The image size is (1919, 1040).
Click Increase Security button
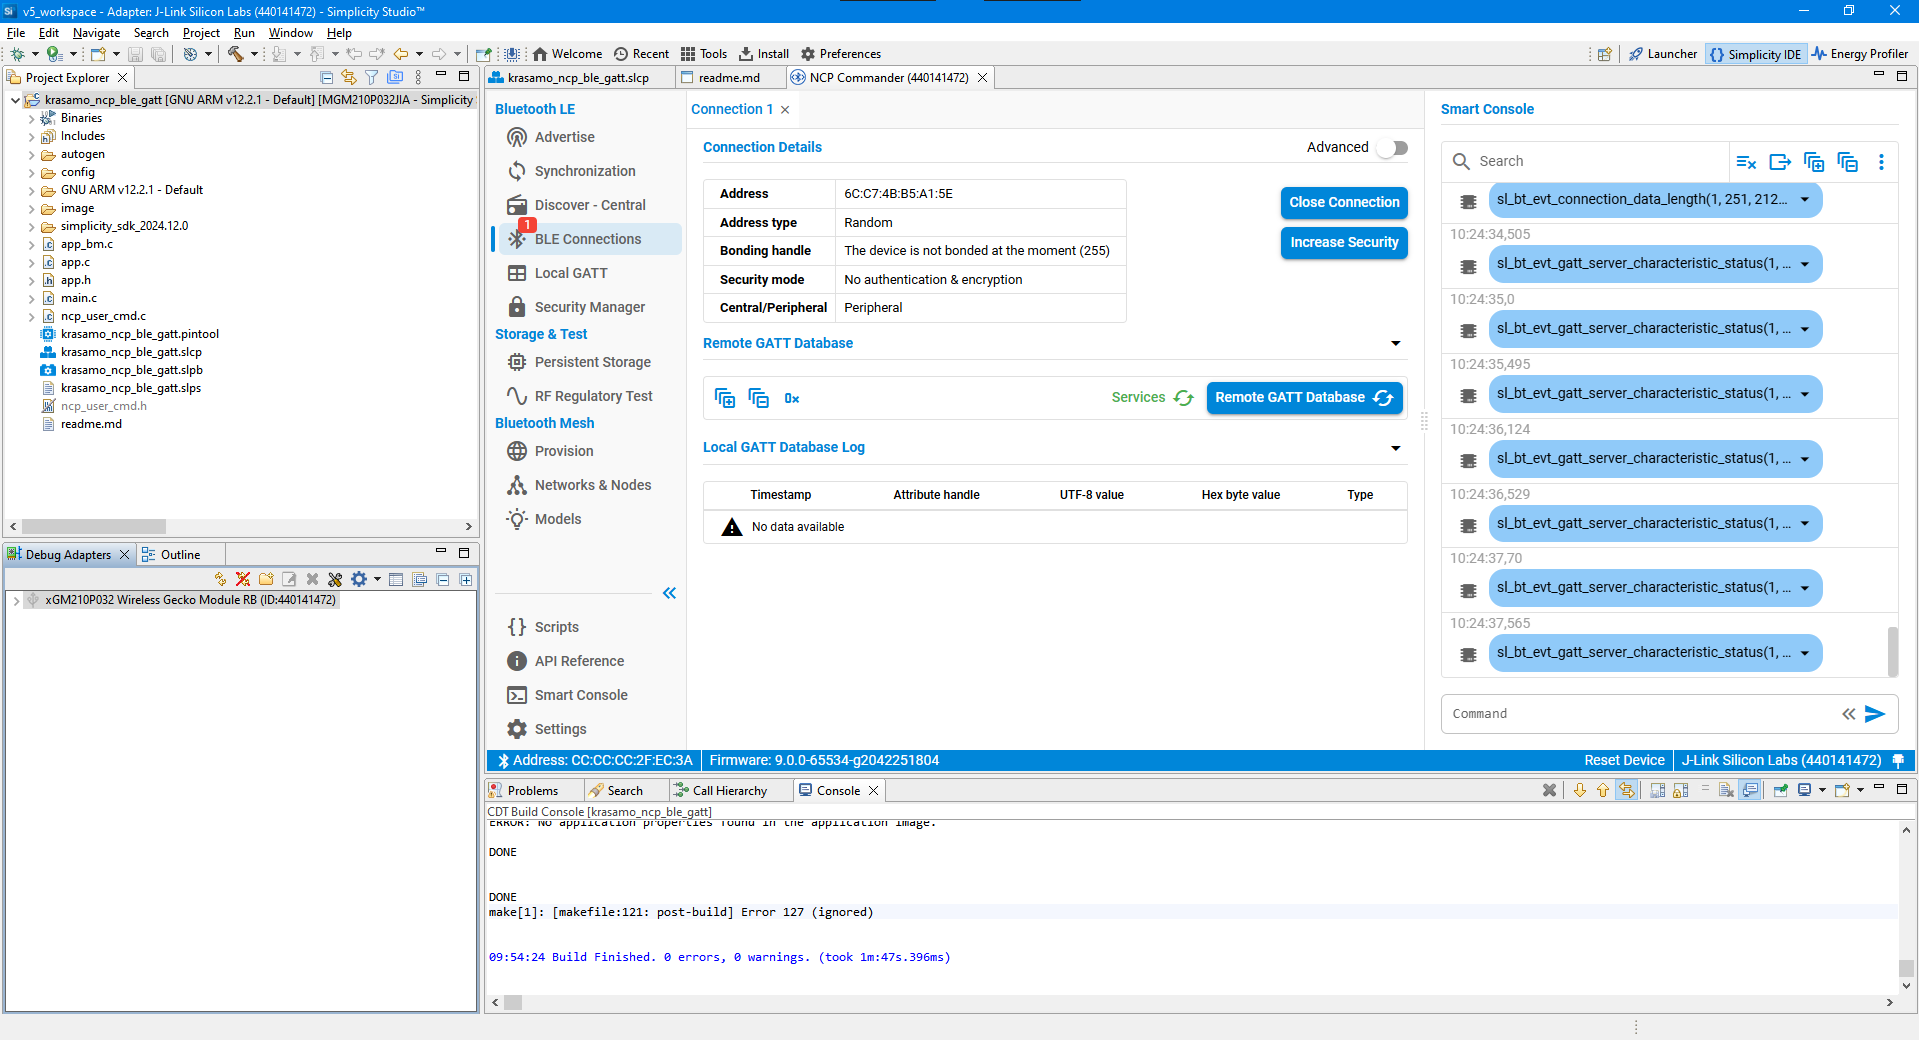click(x=1344, y=242)
